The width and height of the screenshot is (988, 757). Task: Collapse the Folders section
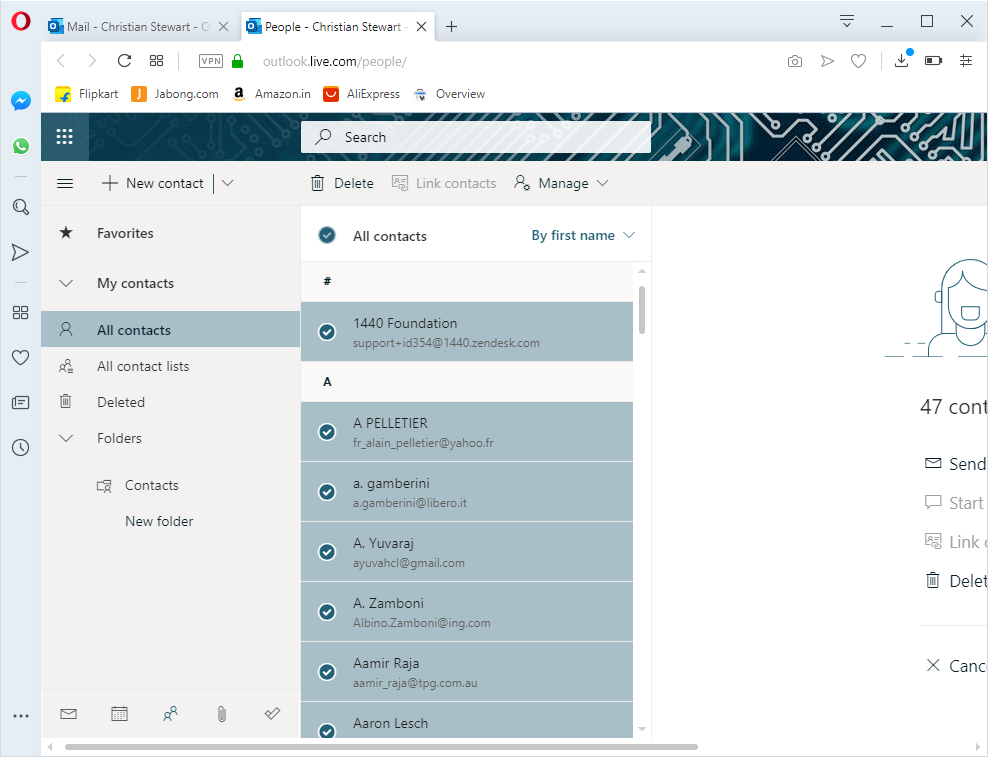[x=66, y=438]
